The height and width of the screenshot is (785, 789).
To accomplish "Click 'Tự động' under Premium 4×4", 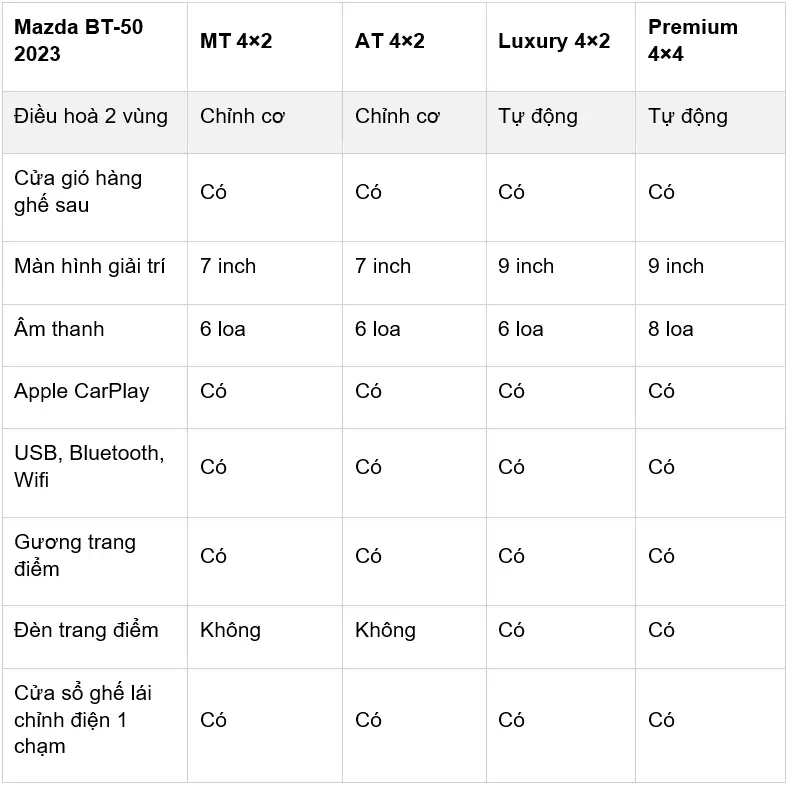I will (x=688, y=117).
